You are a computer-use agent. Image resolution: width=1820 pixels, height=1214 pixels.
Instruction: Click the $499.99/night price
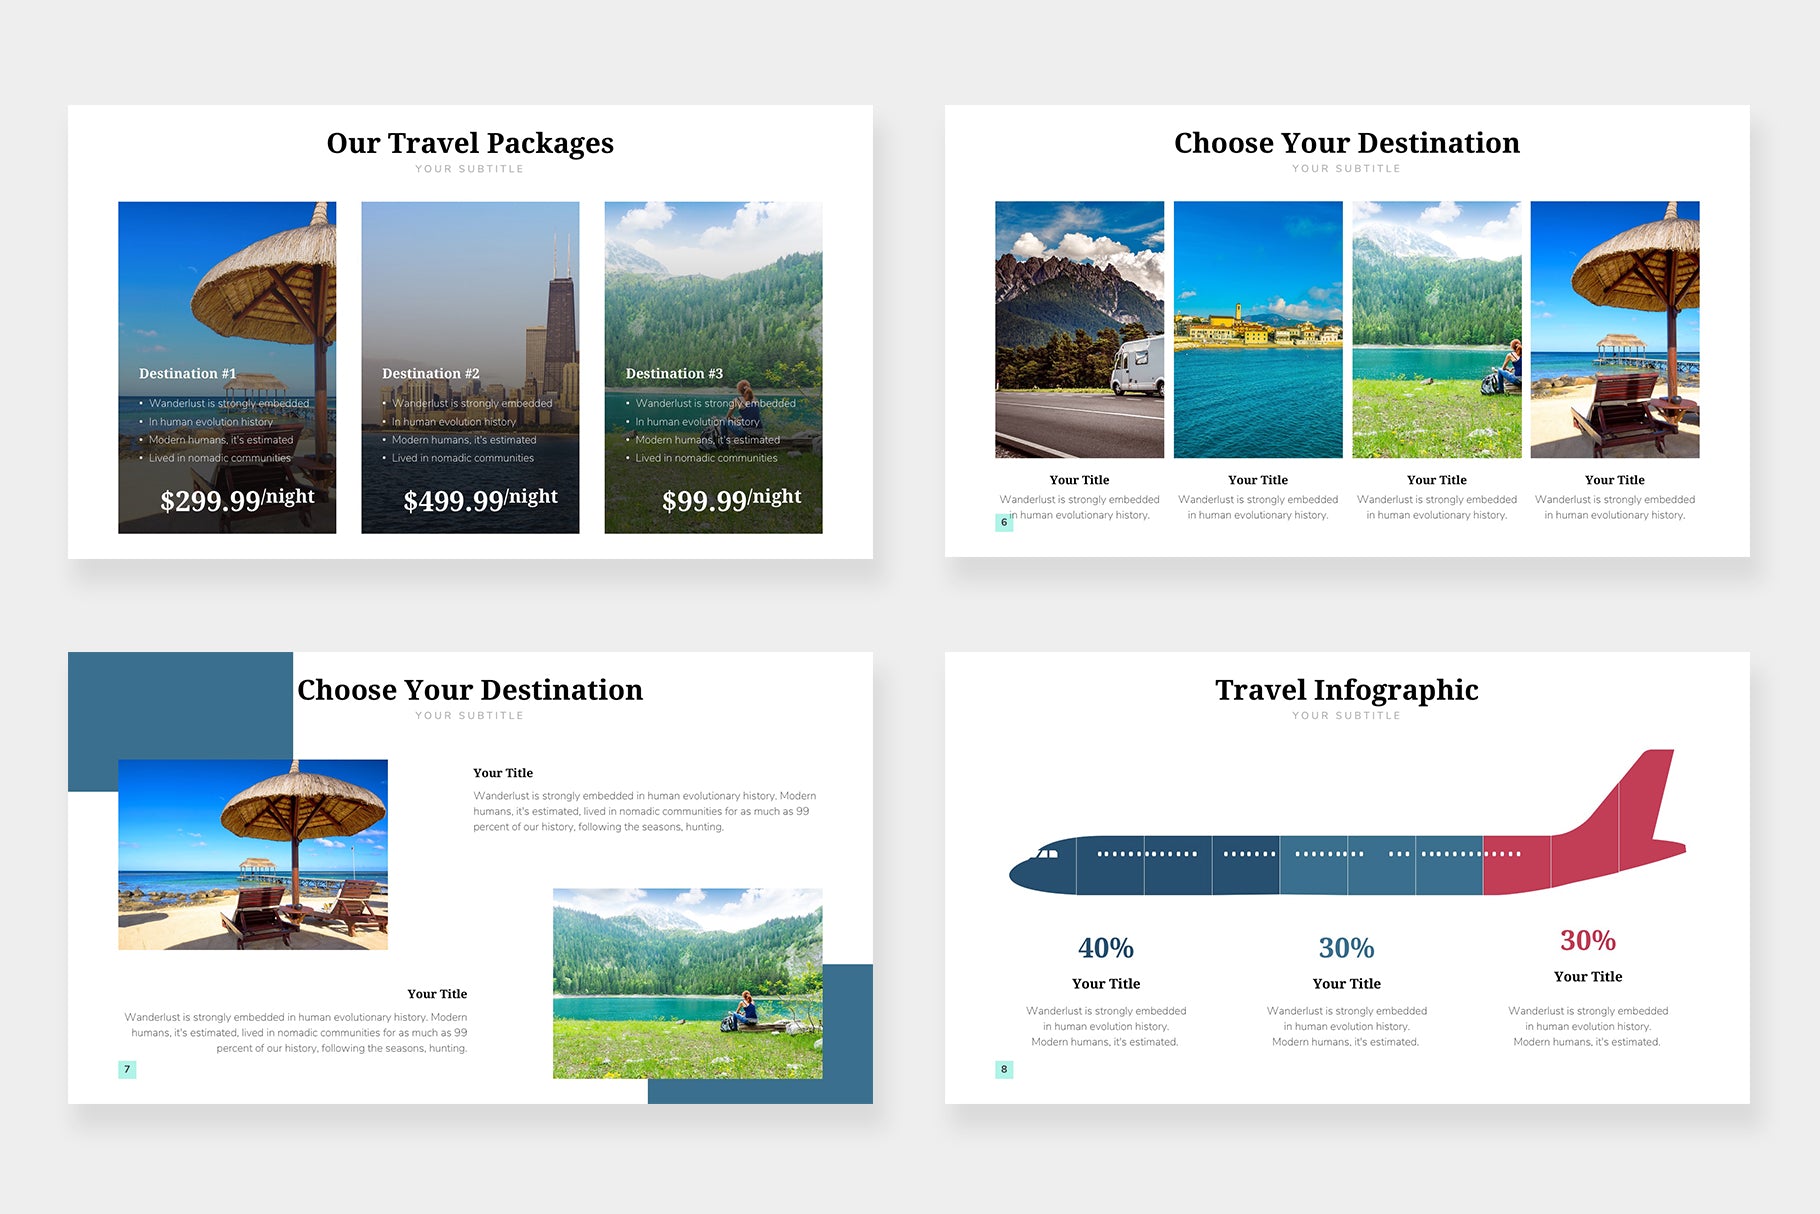coord(480,499)
